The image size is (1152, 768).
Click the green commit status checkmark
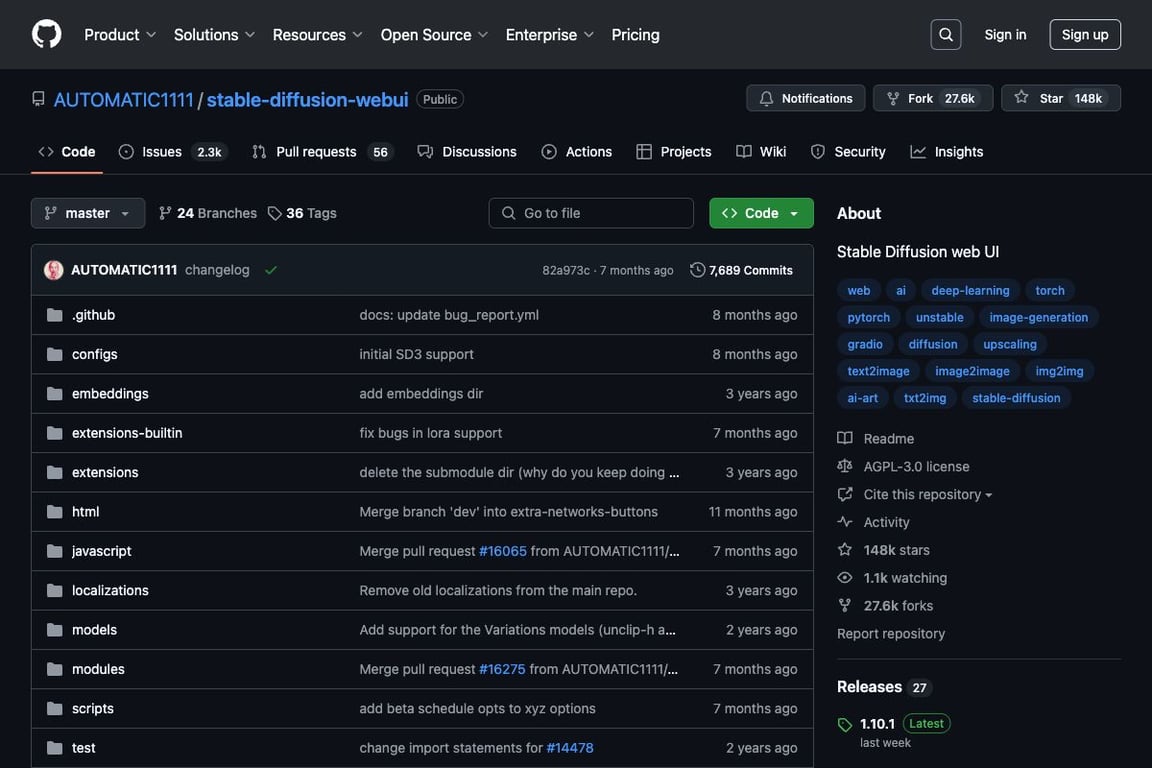click(x=271, y=270)
